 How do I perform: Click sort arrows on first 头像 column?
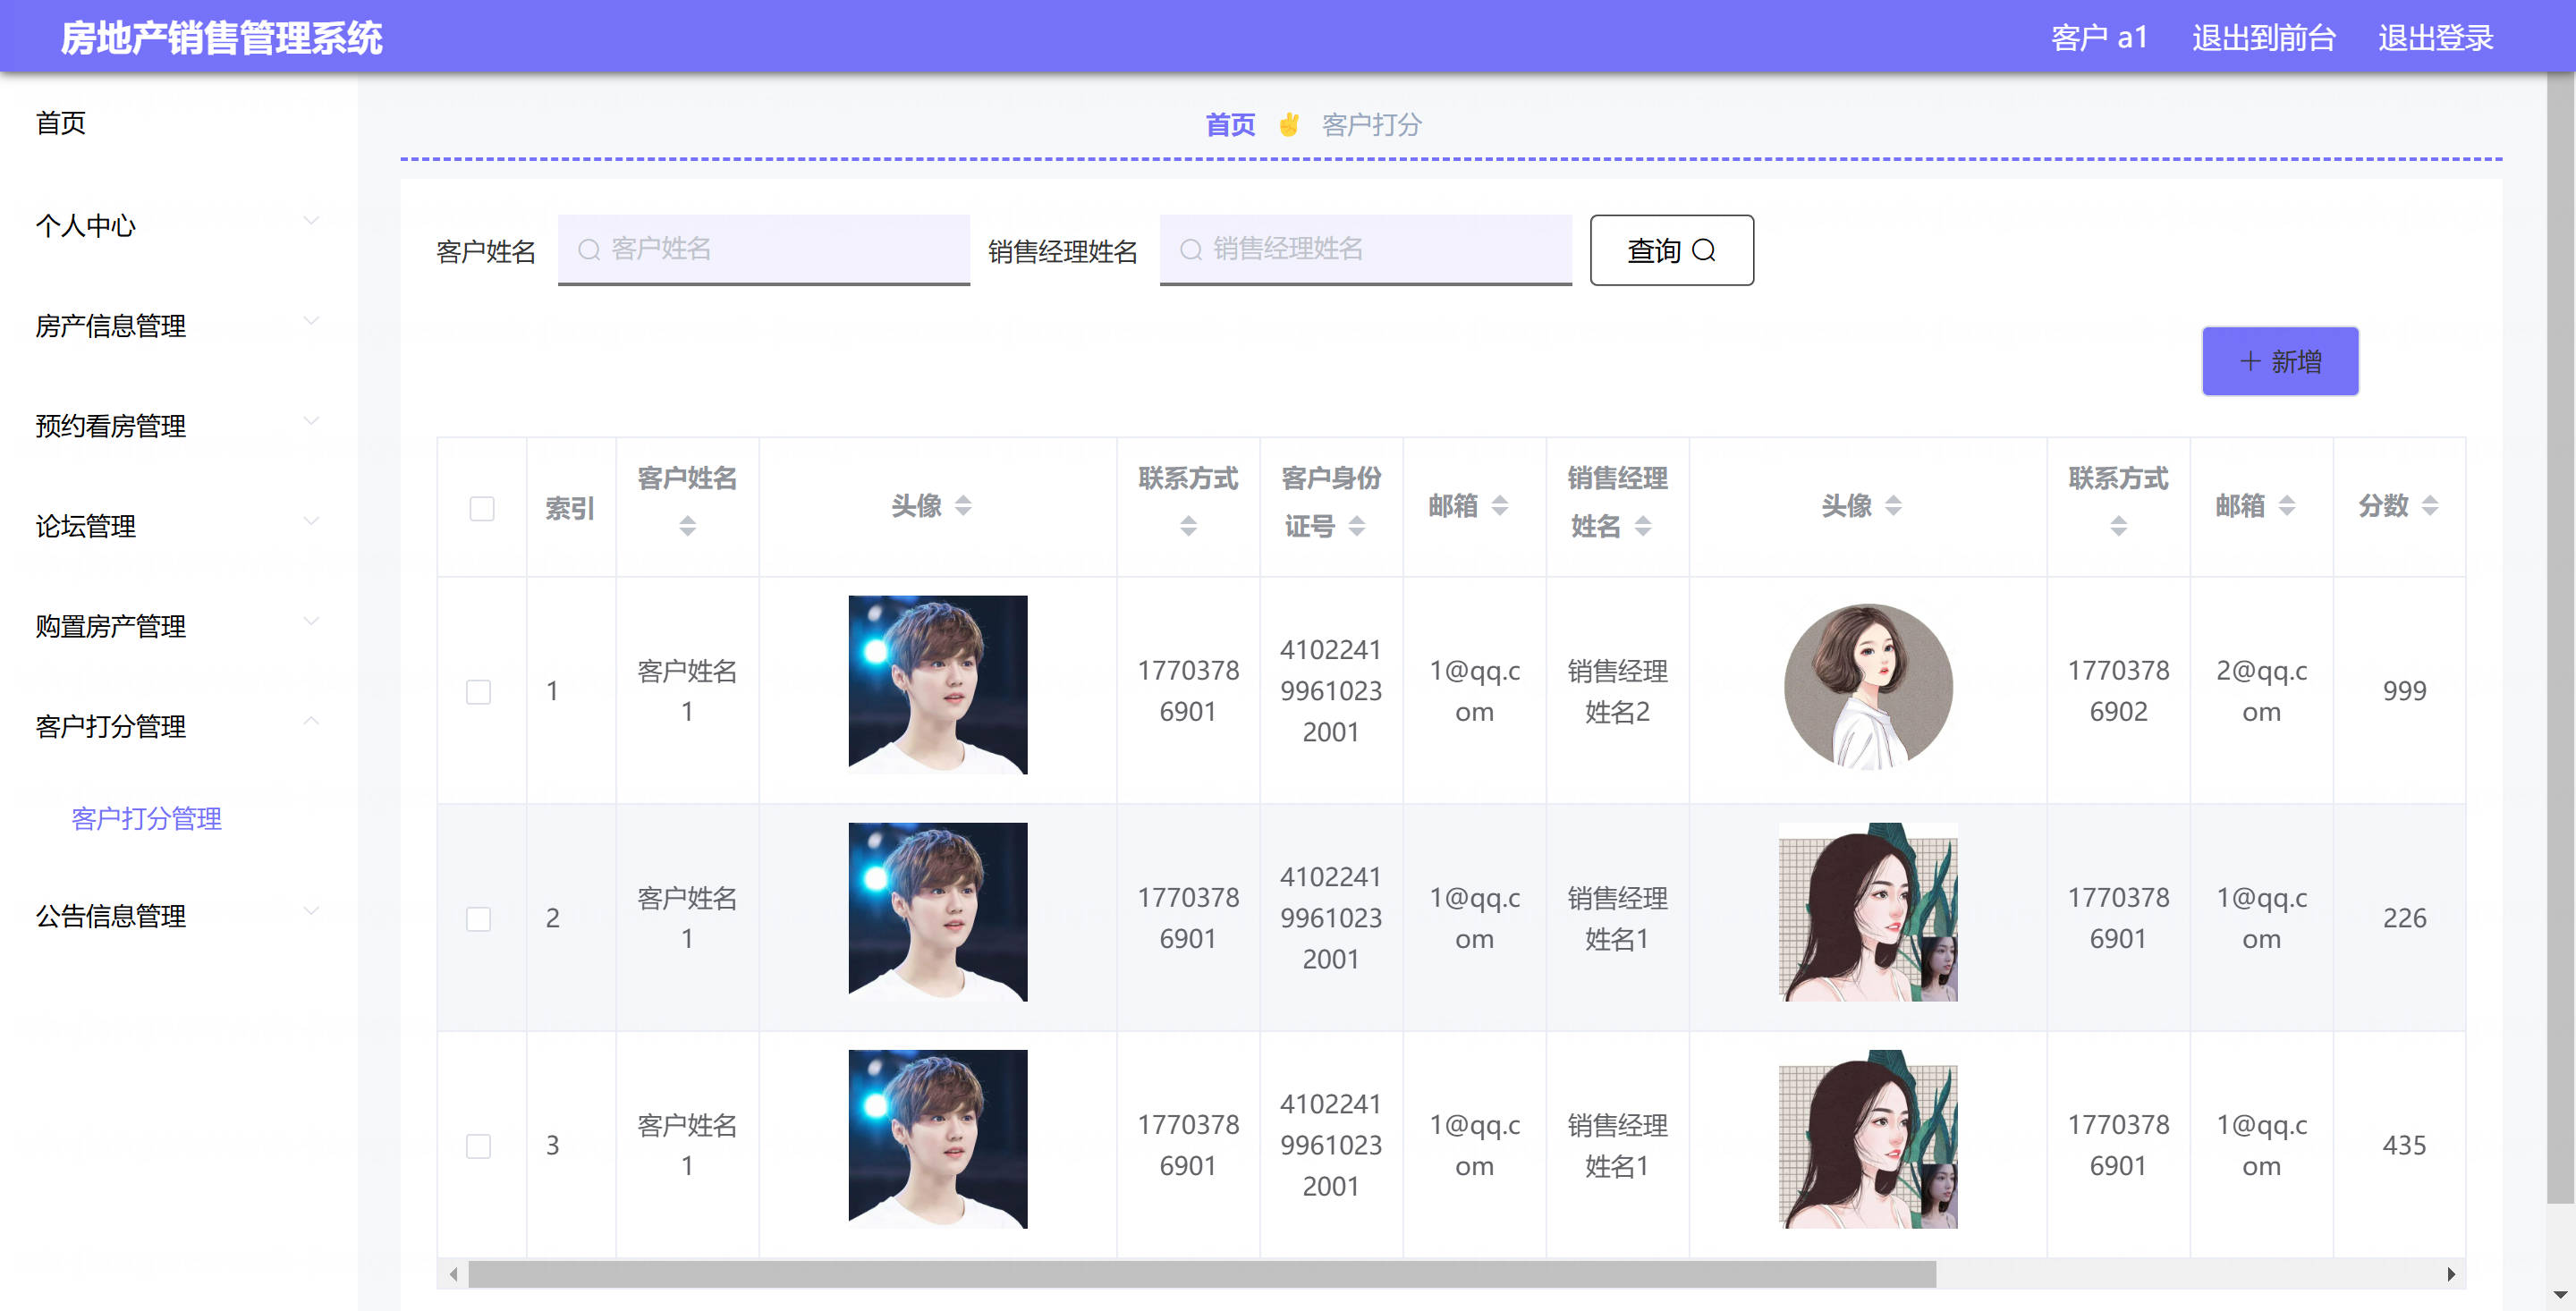(963, 506)
